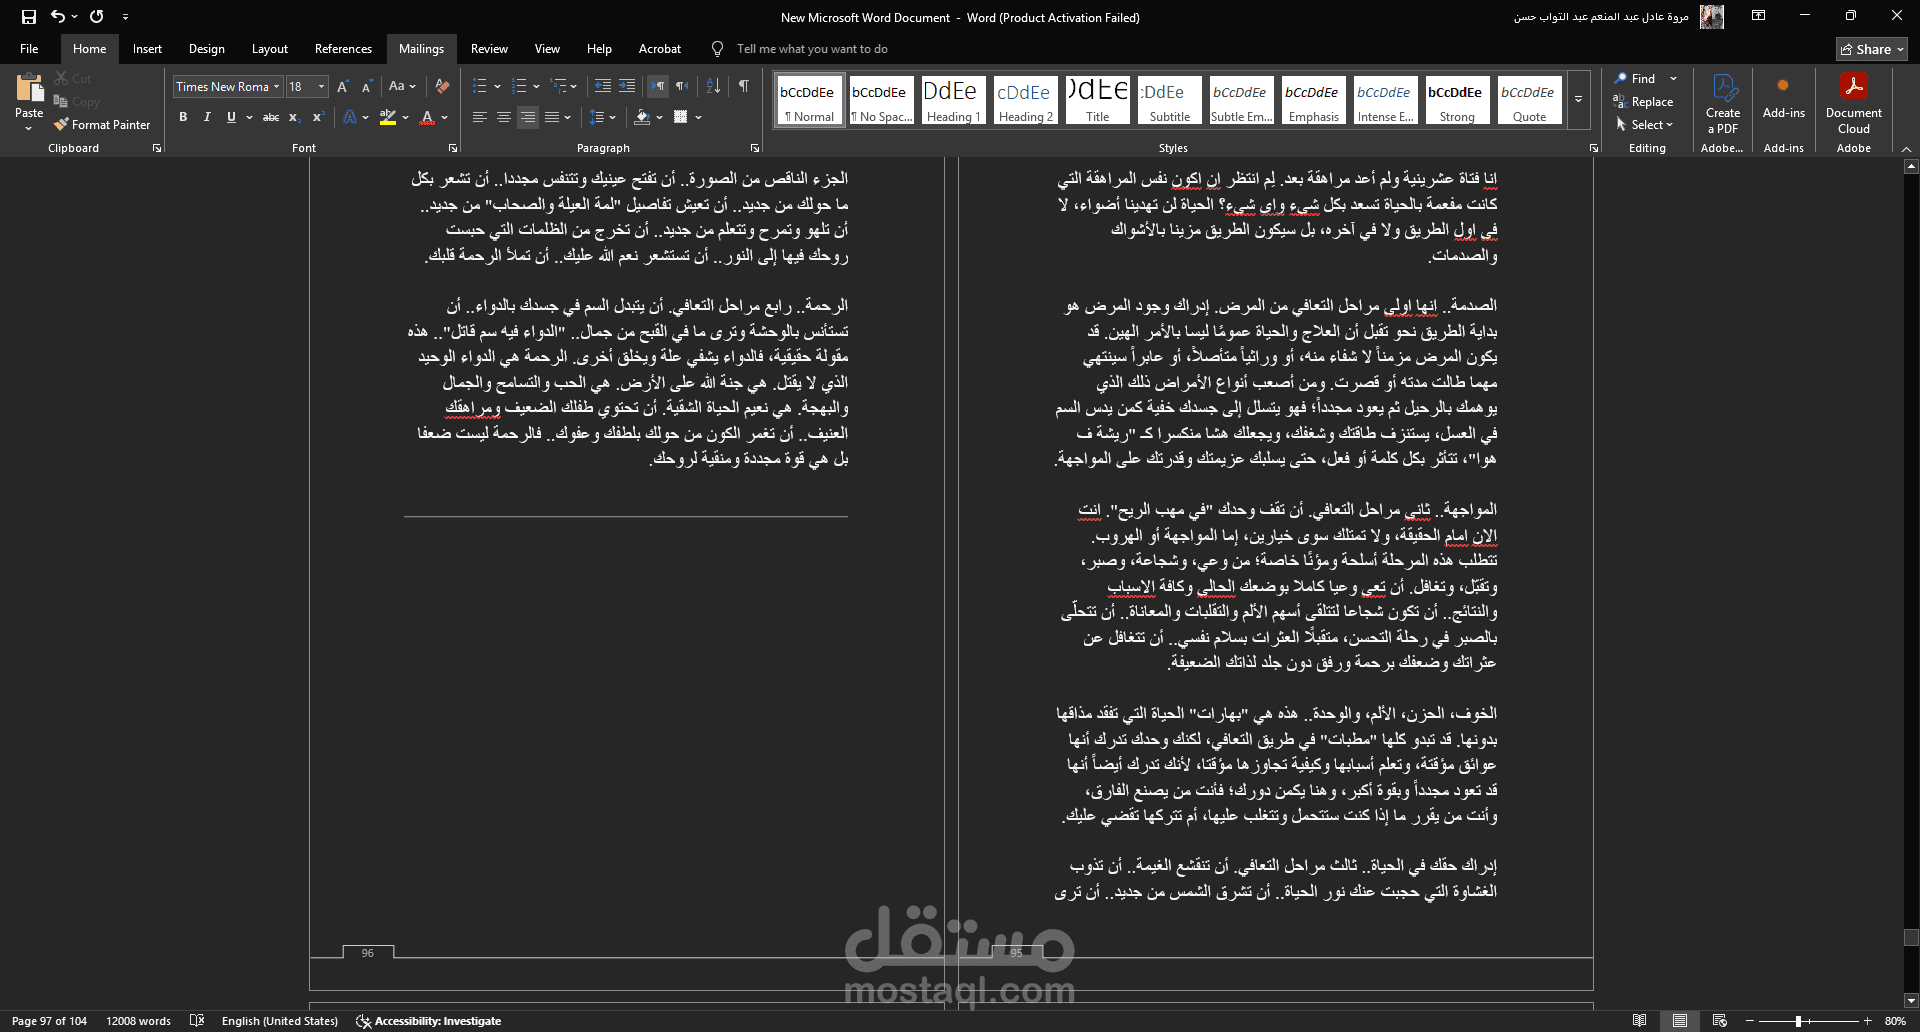The image size is (1920, 1032).
Task: Click the Redo/Repeat icon
Action: pyautogui.click(x=96, y=17)
